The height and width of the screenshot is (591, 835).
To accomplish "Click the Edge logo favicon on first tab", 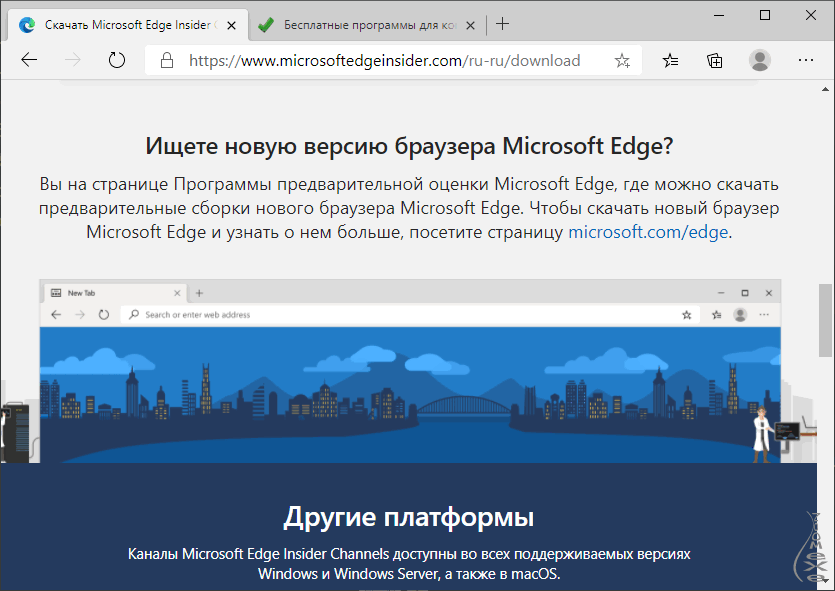I will pos(27,25).
